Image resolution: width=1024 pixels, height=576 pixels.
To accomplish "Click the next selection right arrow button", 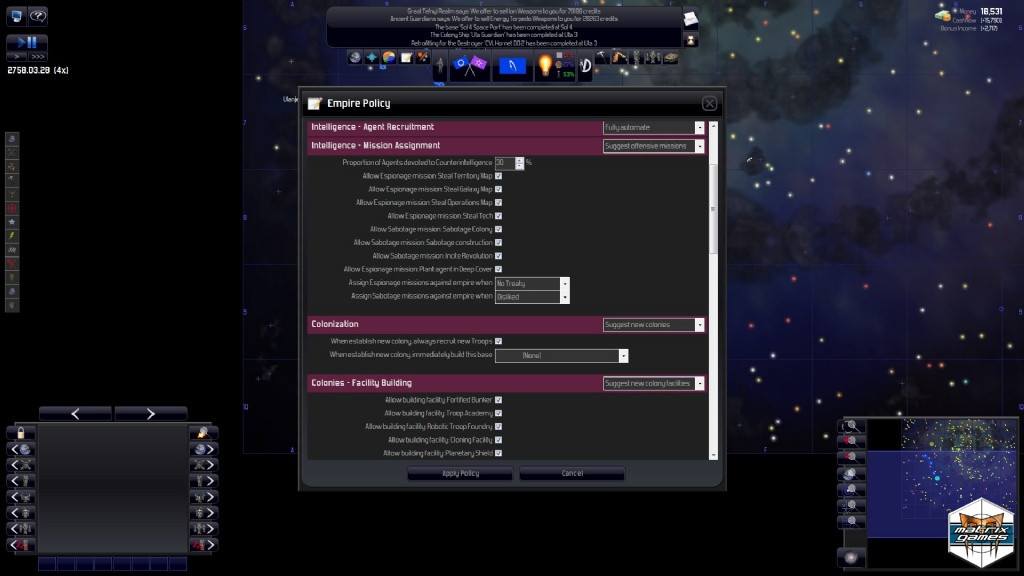I will point(151,414).
